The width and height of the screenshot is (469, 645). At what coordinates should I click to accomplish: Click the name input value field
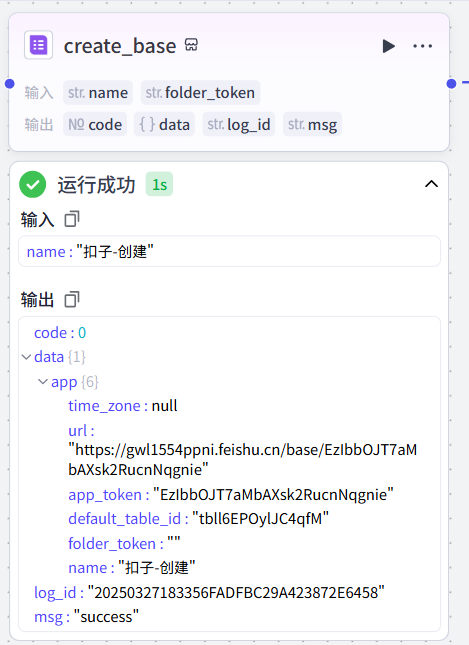click(230, 251)
